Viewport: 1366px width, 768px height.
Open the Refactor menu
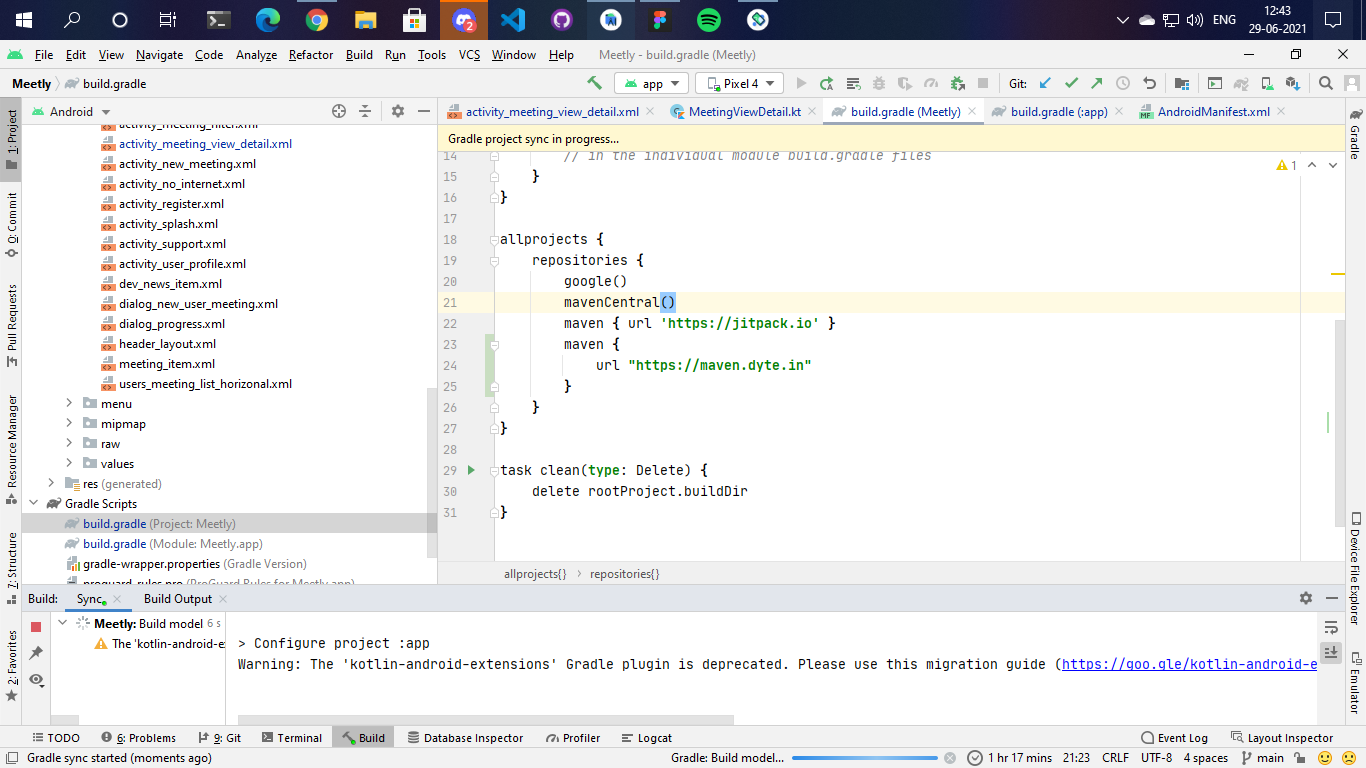coord(311,55)
